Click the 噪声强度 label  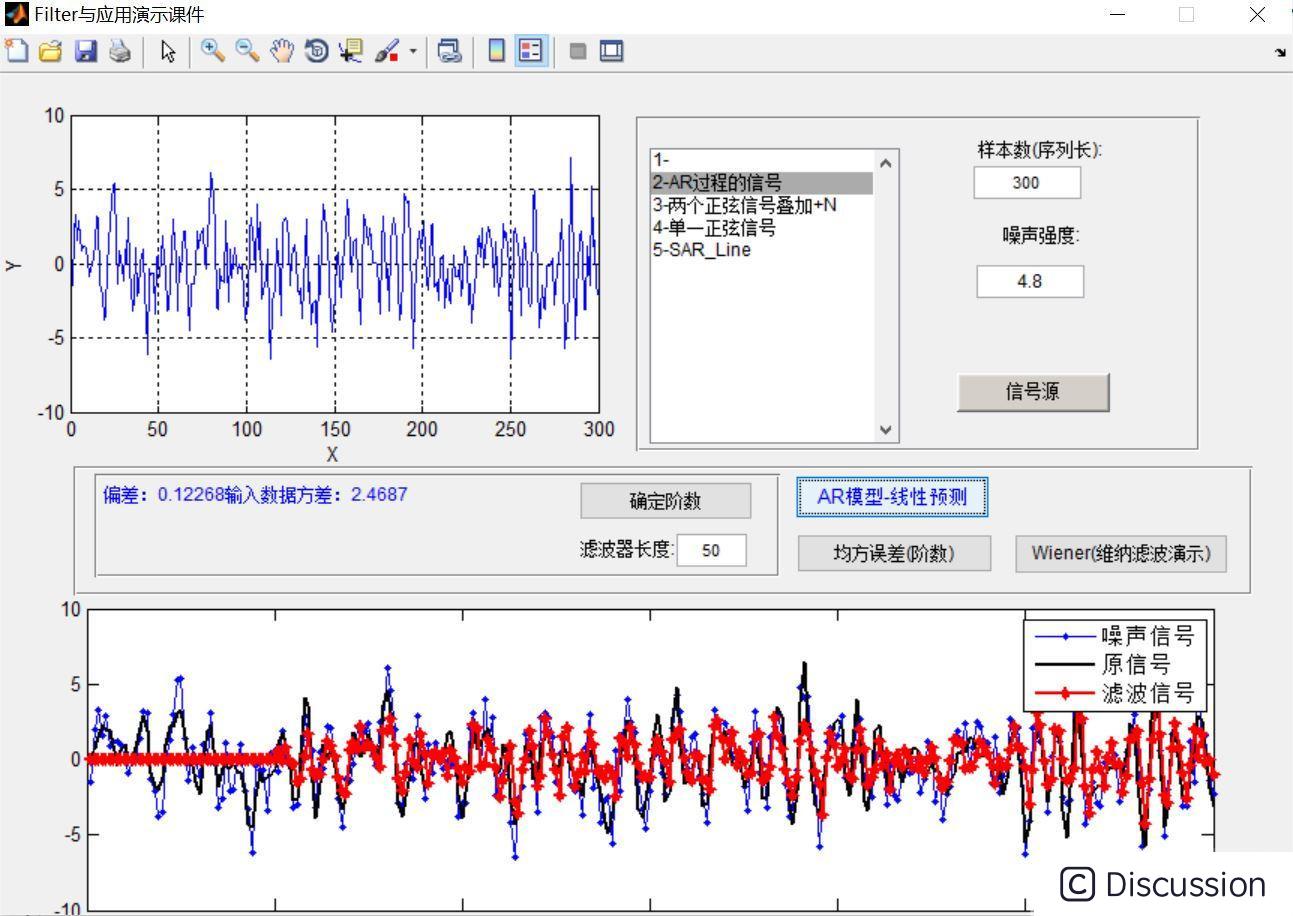click(x=1041, y=235)
